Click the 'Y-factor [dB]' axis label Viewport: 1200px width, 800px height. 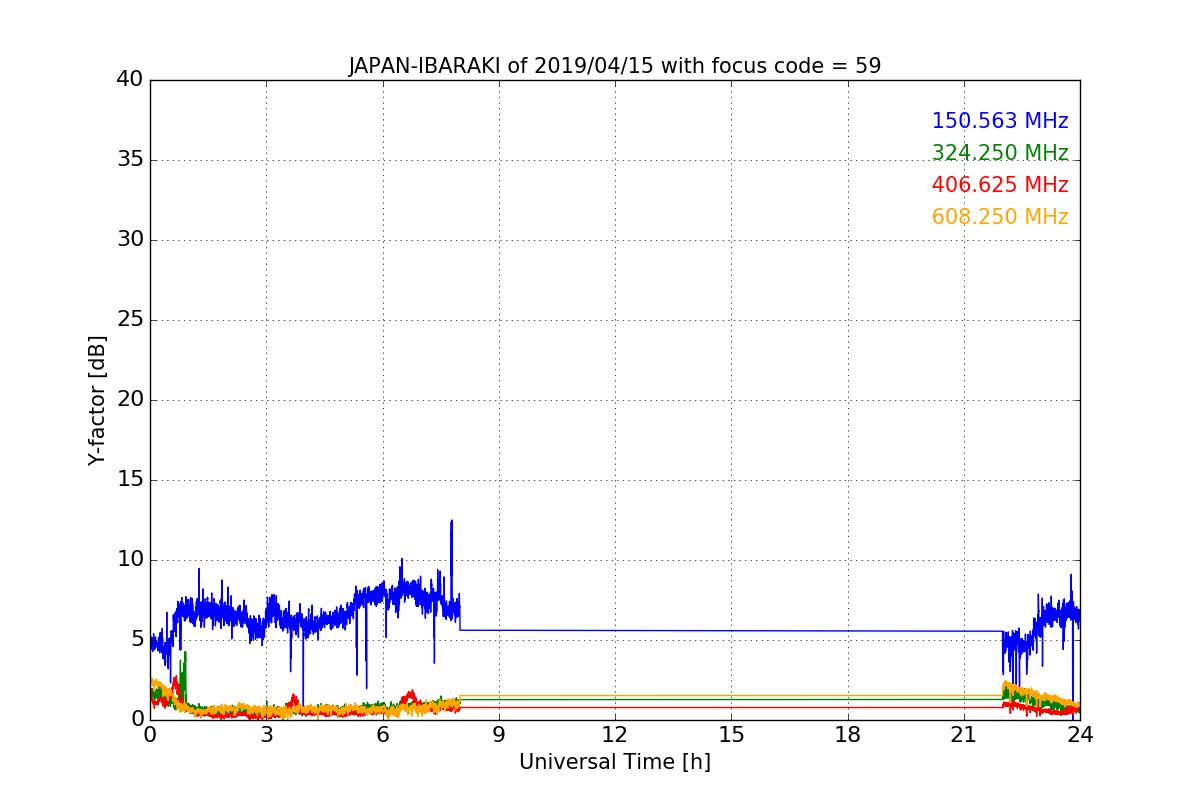97,400
